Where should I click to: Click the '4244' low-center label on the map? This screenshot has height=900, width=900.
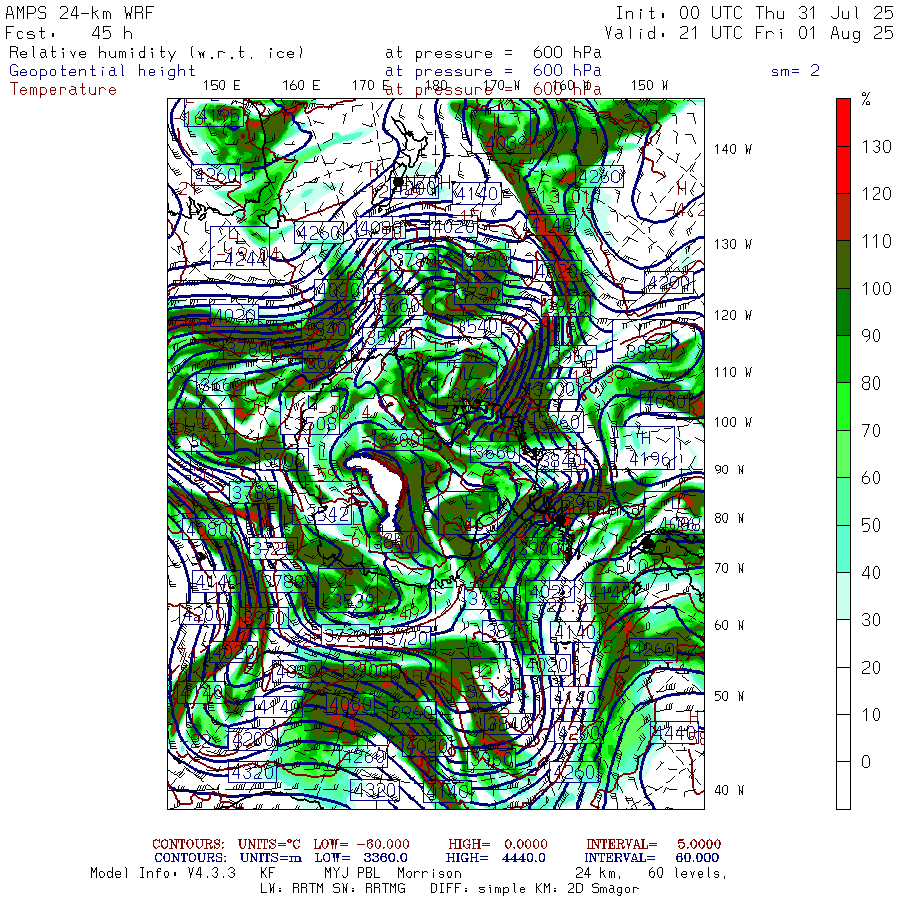pyautogui.click(x=245, y=258)
